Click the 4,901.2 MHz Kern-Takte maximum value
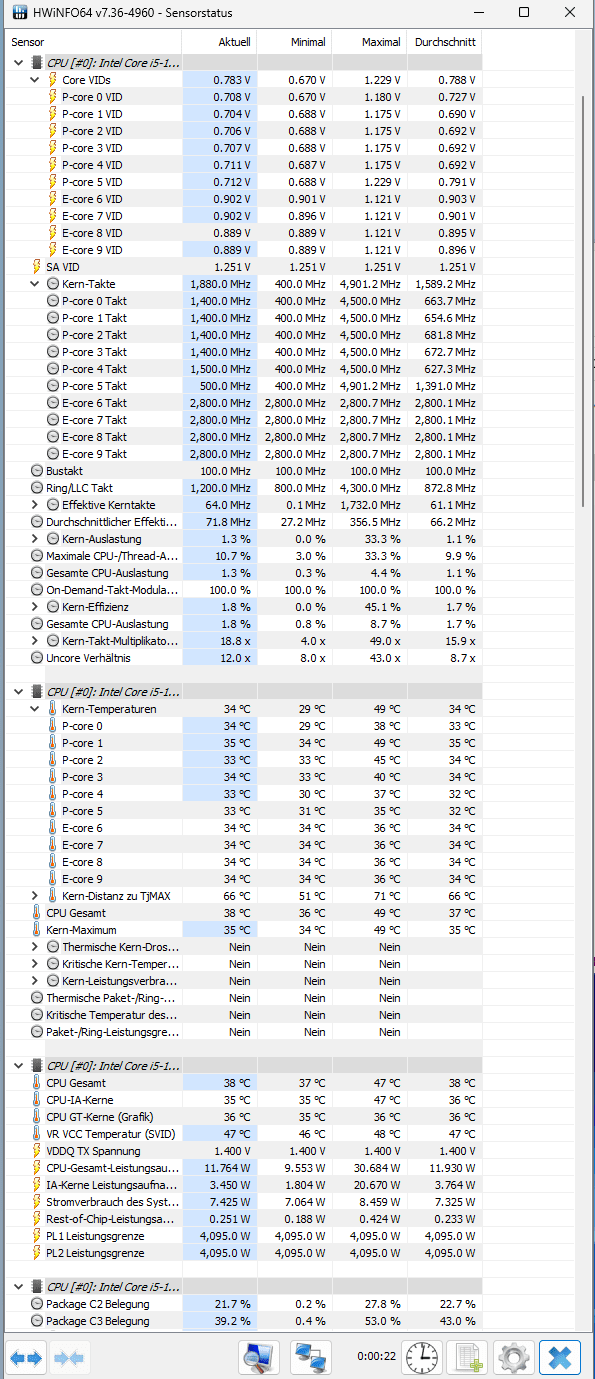 coord(370,284)
